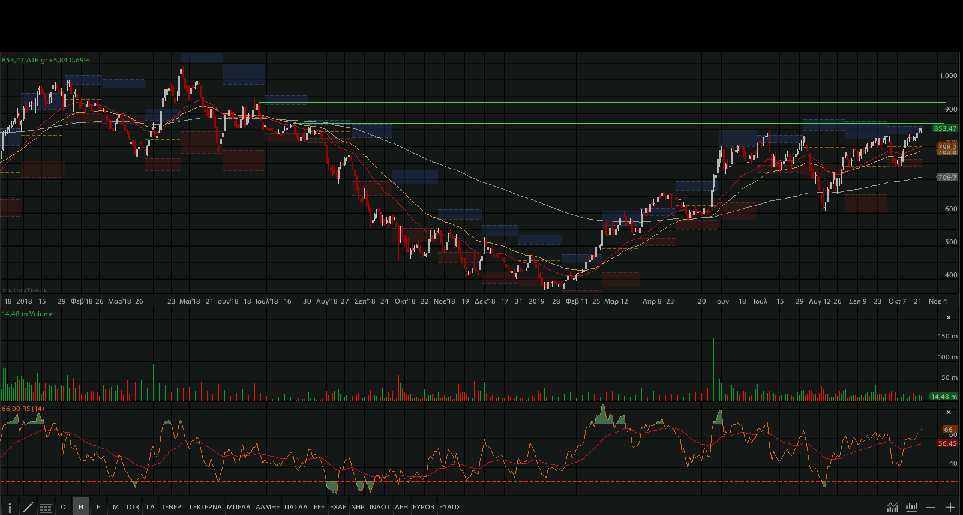Toggle the highlighted 'H' timeframe button
Viewport: 963px width, 515px height.
coord(81,507)
